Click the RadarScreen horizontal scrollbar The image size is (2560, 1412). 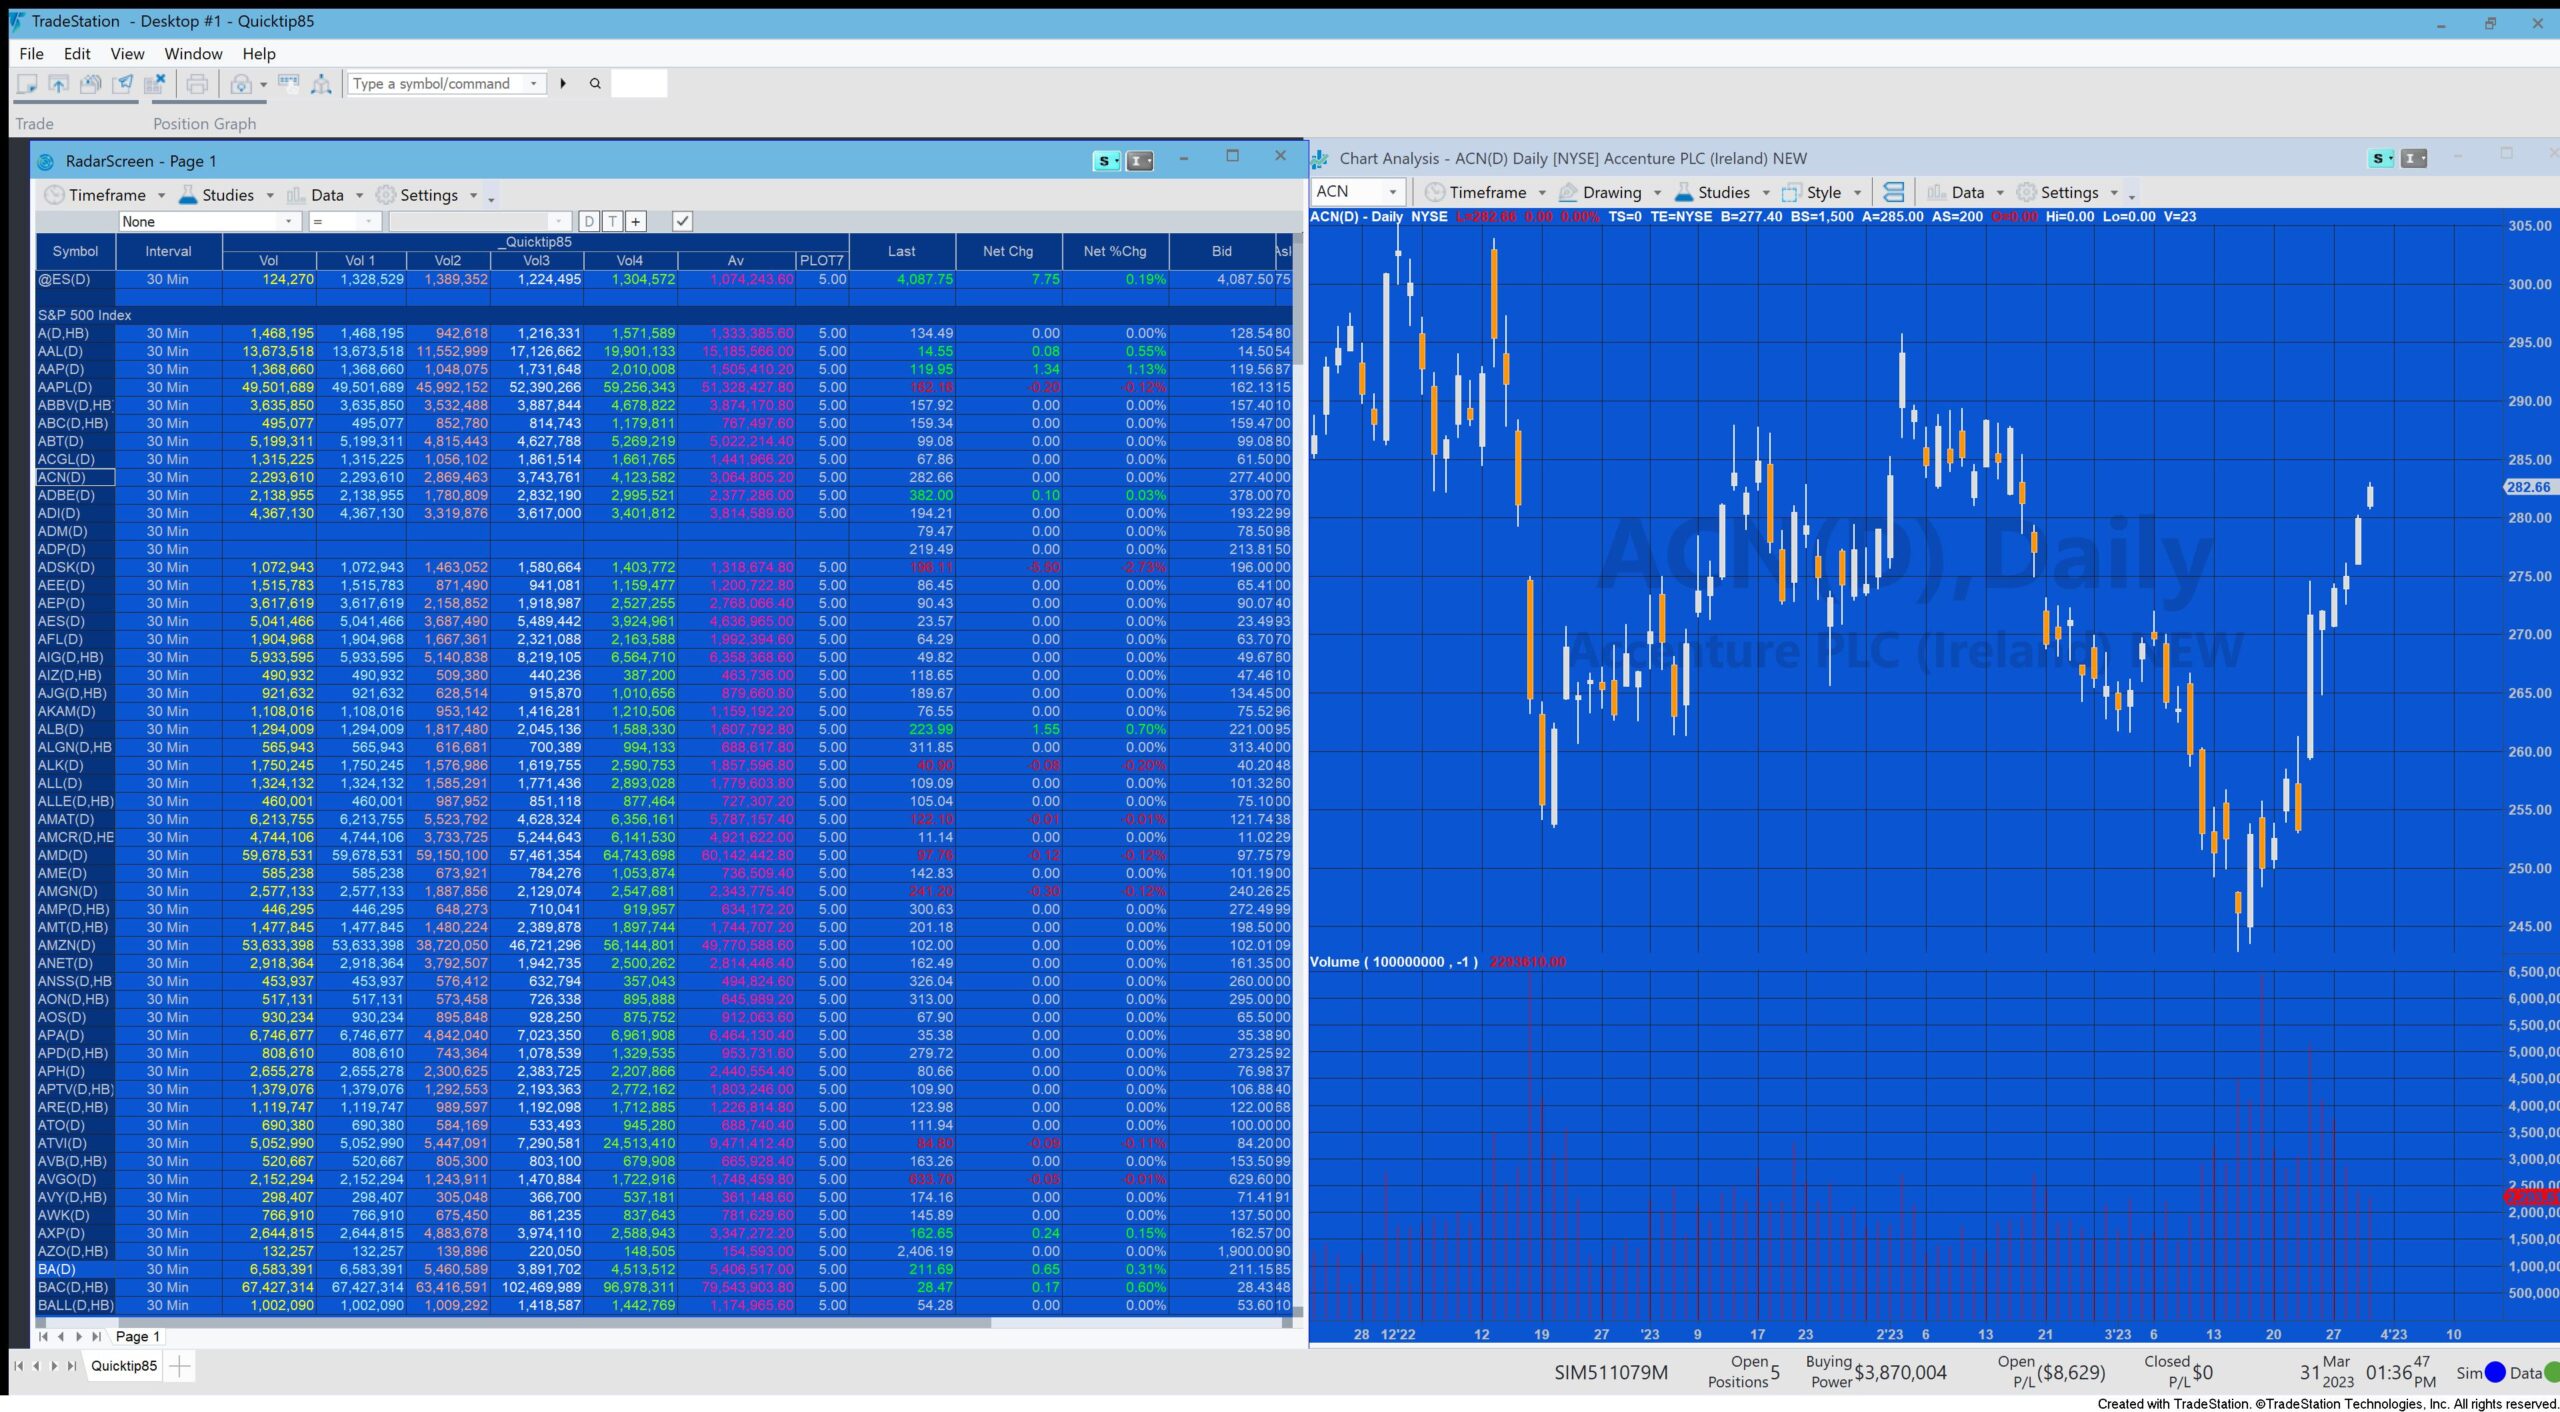click(663, 1322)
